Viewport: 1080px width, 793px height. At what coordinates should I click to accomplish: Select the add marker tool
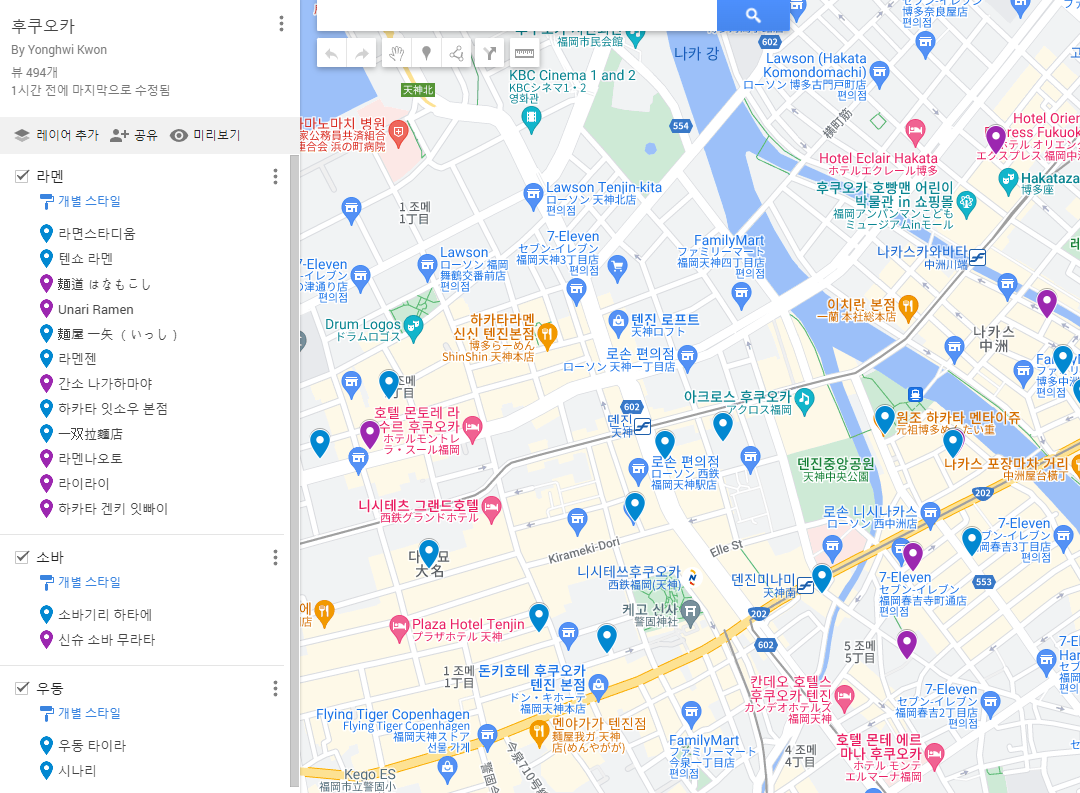click(426, 54)
